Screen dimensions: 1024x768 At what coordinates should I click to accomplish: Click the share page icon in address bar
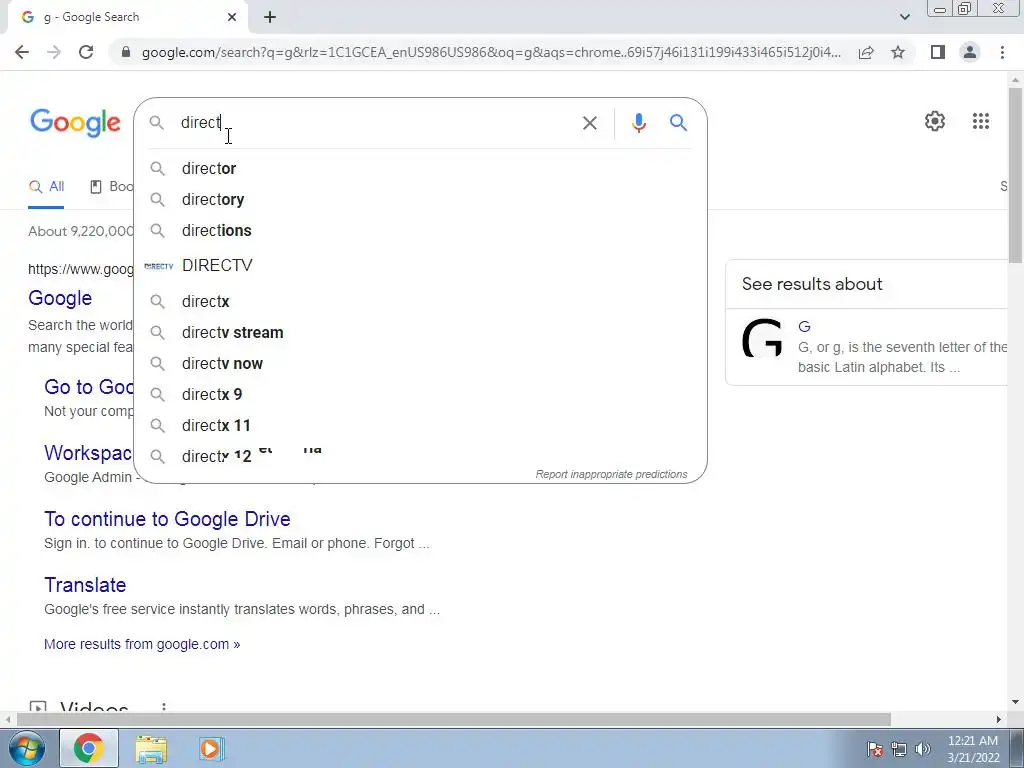coord(866,52)
